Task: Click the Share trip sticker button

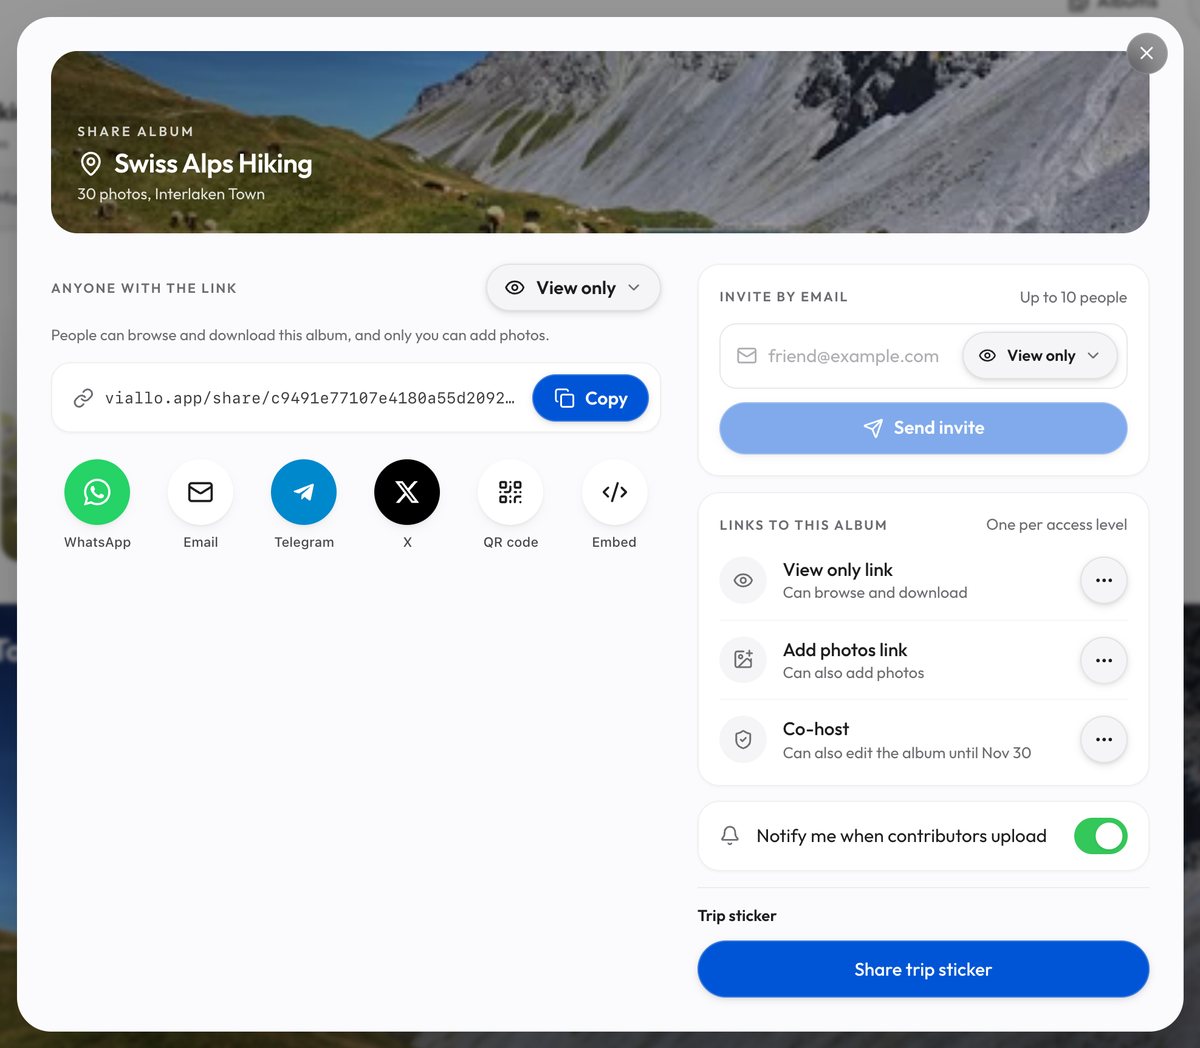Action: 923,969
